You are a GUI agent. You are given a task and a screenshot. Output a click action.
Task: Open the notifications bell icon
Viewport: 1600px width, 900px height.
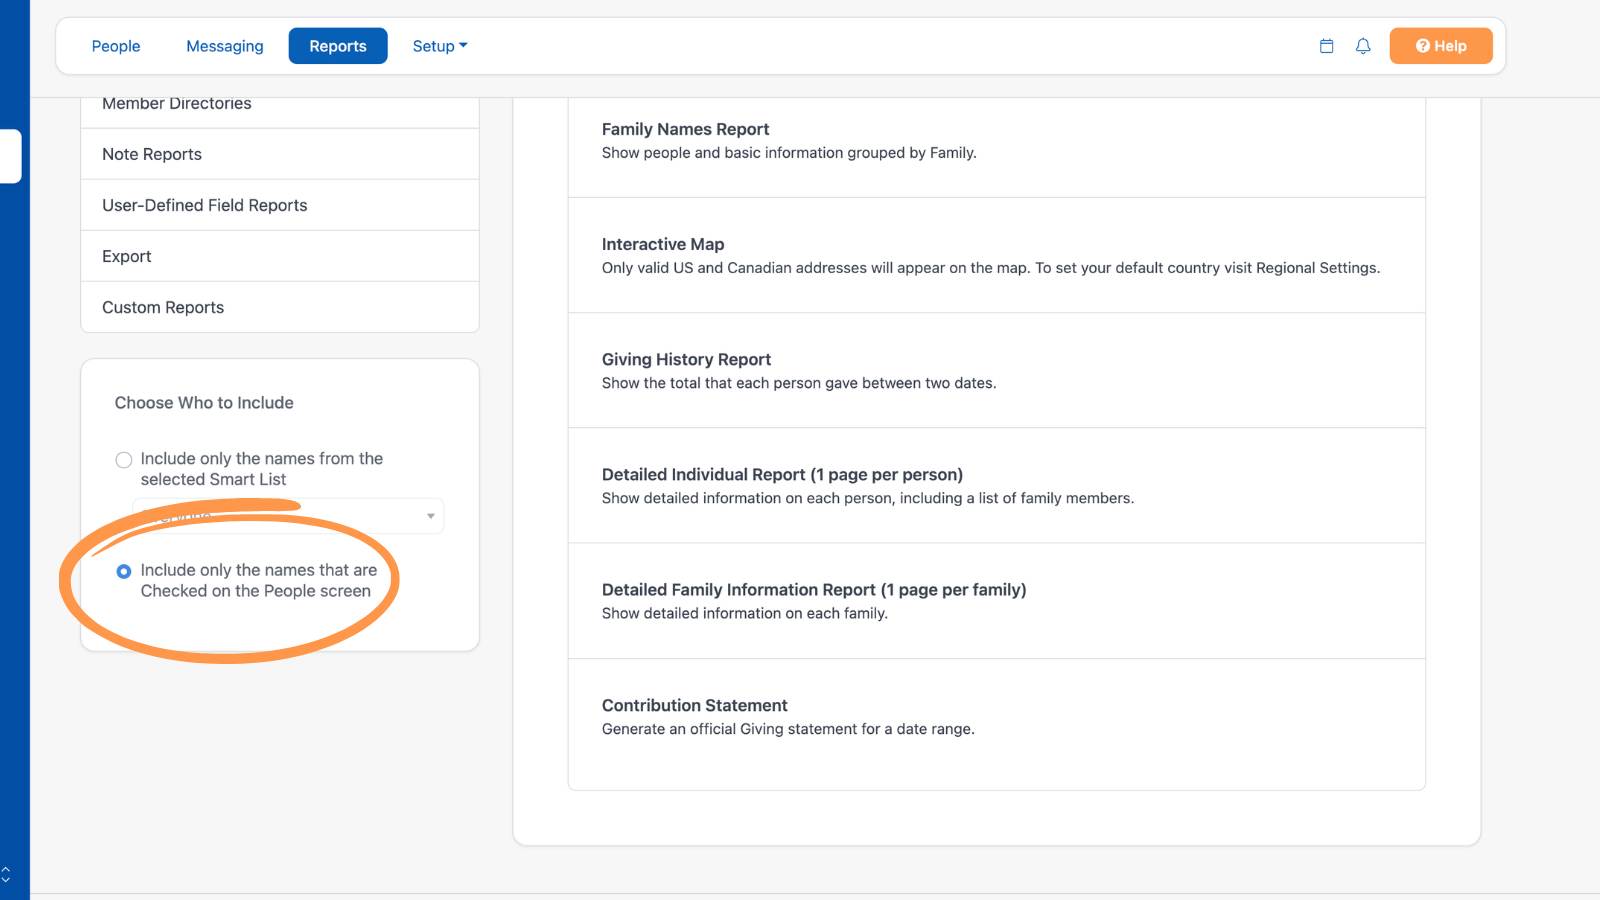[1363, 46]
